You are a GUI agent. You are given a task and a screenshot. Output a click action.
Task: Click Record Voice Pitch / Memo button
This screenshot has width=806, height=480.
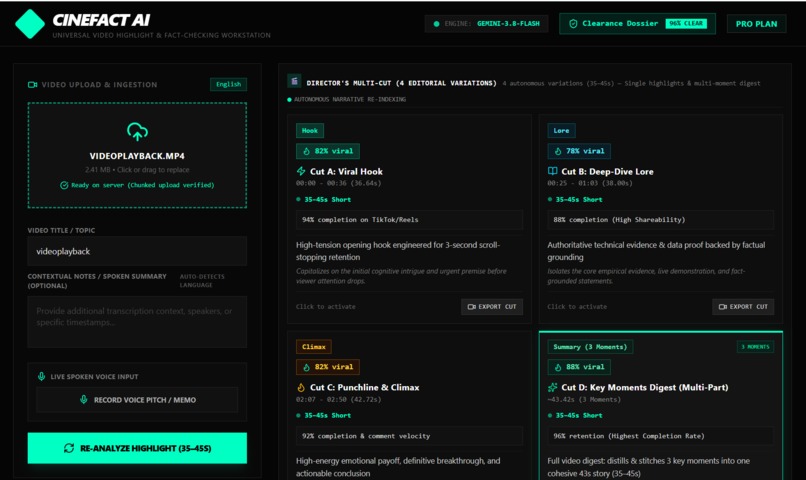[x=137, y=400]
